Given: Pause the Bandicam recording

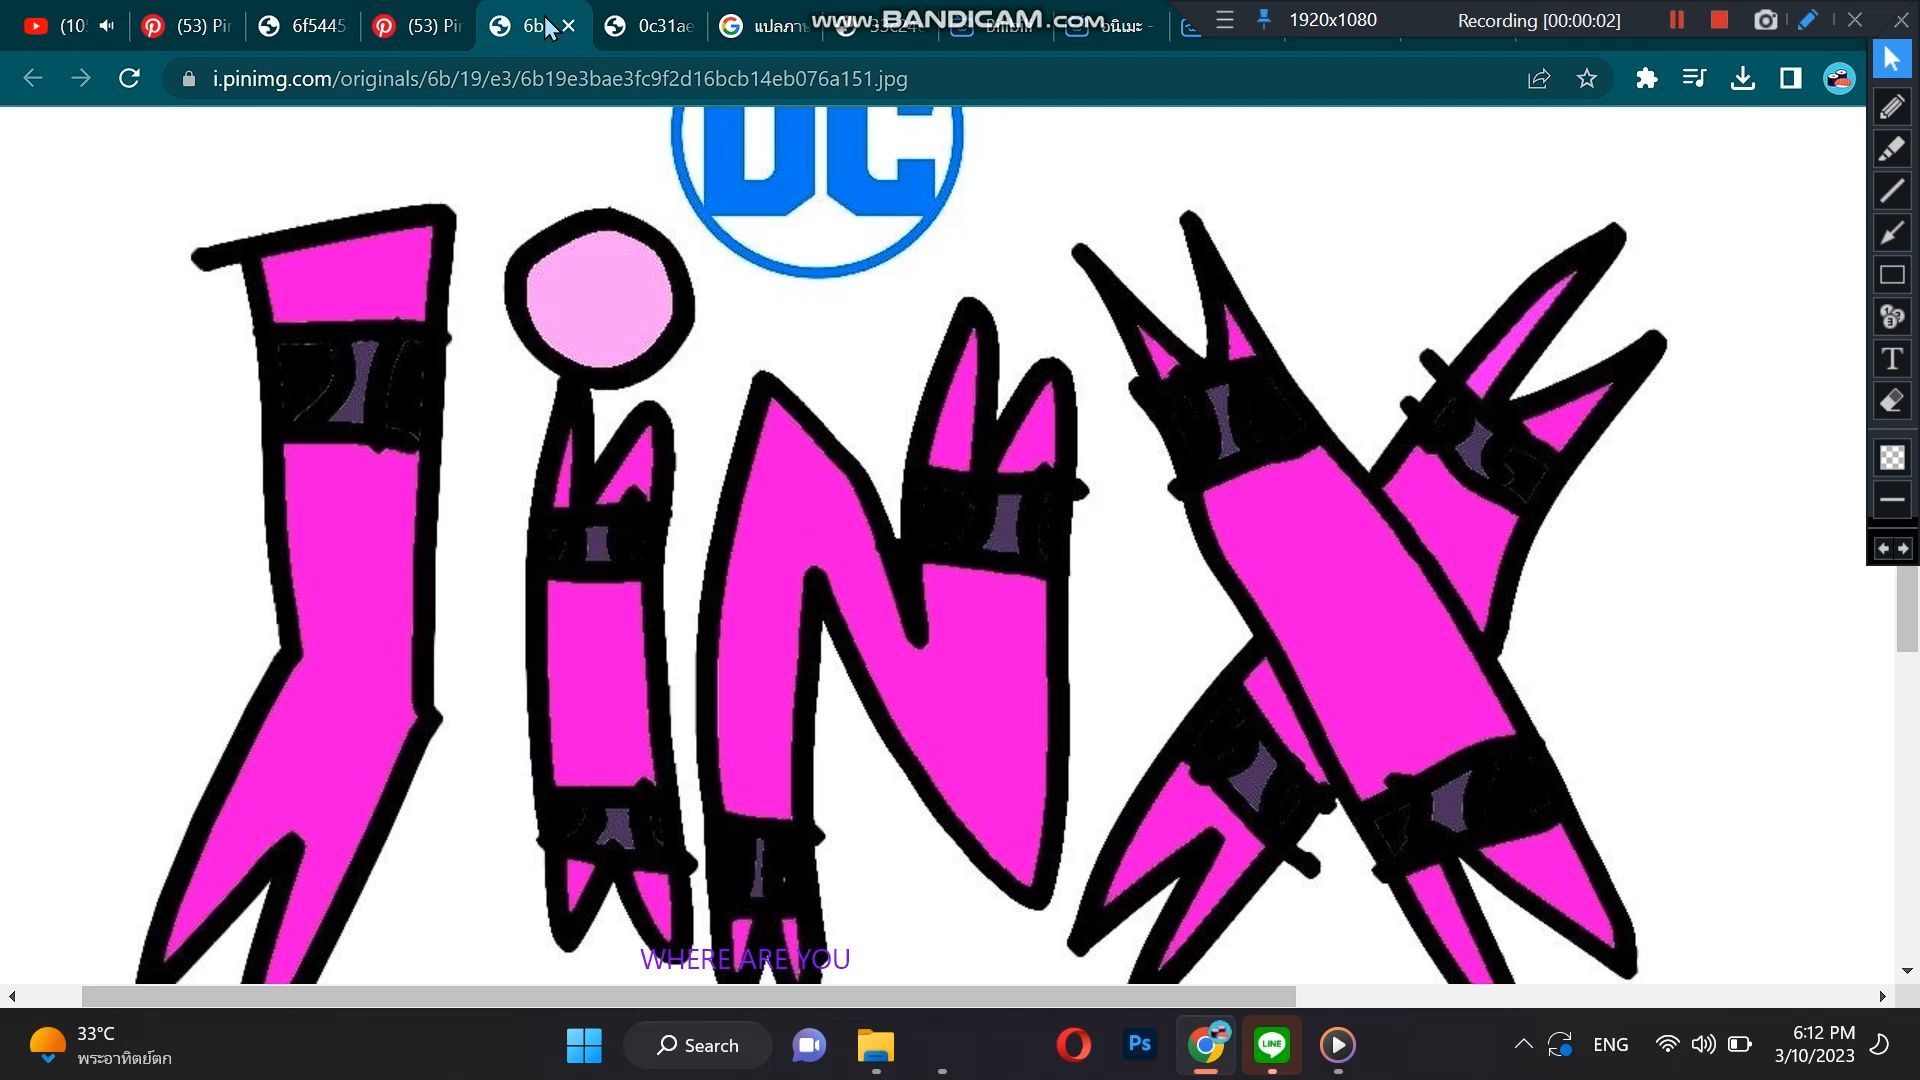Looking at the screenshot, I should pos(1677,20).
